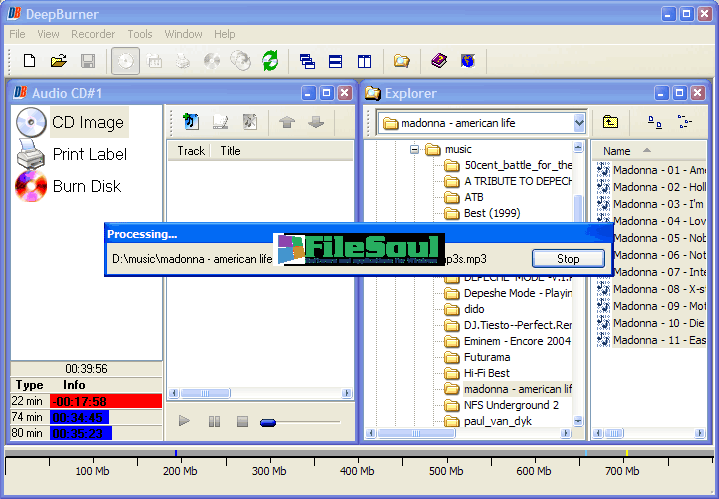The width and height of the screenshot is (719, 499).
Task: Open the Tools menu
Action: coord(140,34)
